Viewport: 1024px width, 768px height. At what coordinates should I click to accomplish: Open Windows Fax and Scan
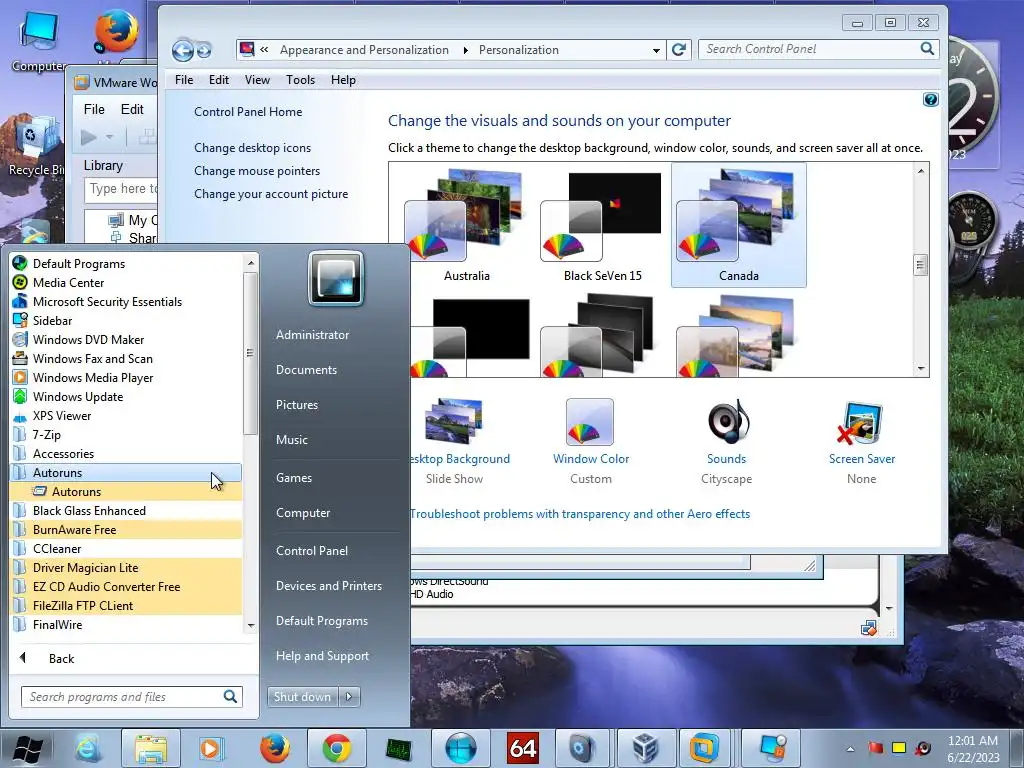(127, 359)
